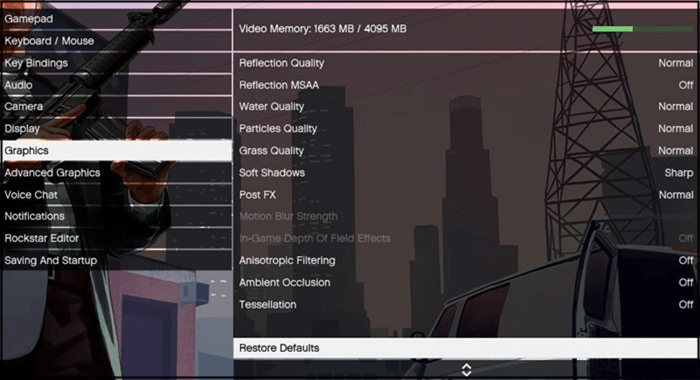Click In-Game Depth Of Field Effects label

pyautogui.click(x=315, y=238)
